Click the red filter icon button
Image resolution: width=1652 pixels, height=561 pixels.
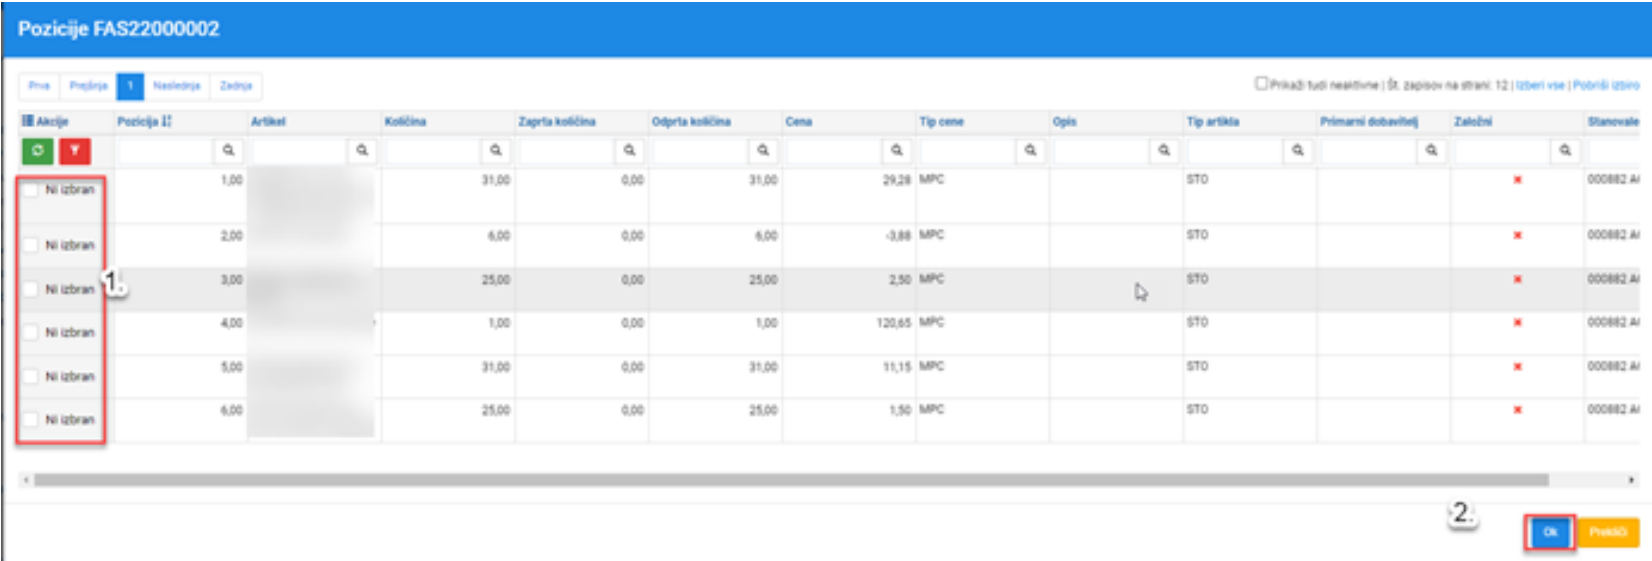coord(74,151)
